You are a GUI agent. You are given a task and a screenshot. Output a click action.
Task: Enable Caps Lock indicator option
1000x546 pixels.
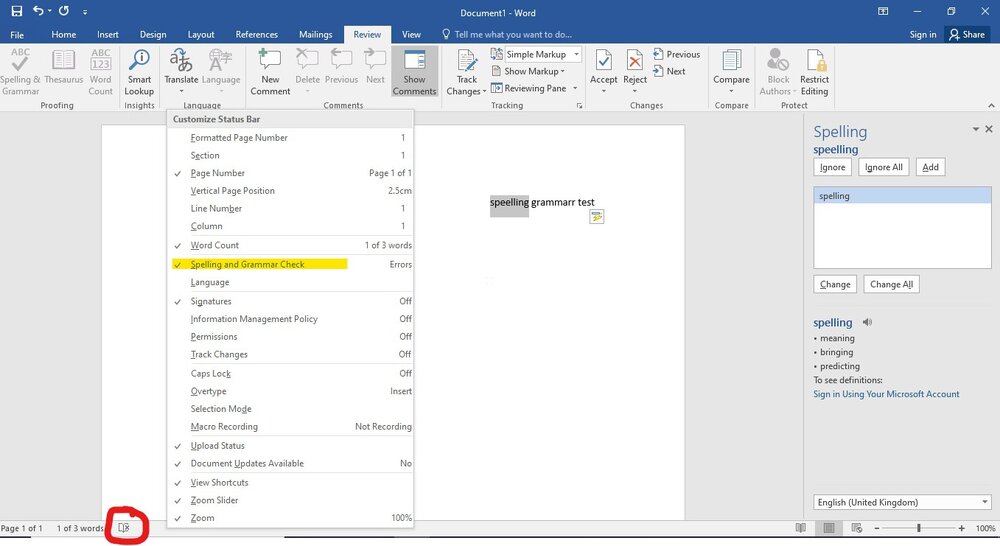click(x=292, y=373)
